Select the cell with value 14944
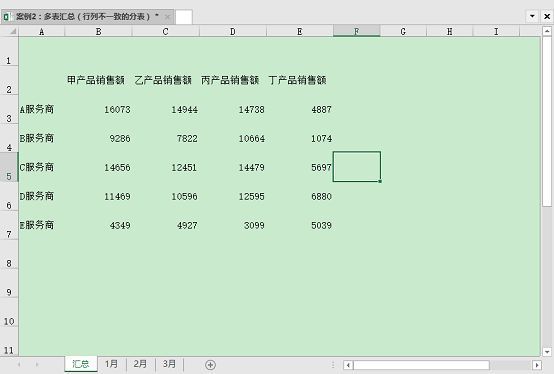This screenshot has height=374, width=554. pos(165,109)
